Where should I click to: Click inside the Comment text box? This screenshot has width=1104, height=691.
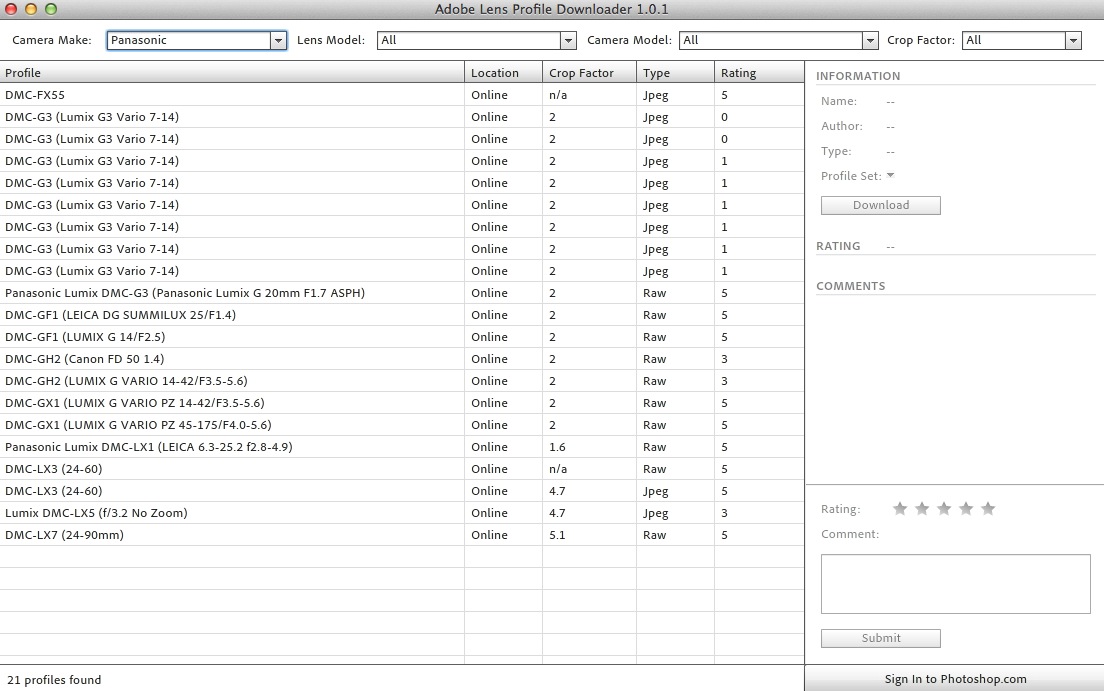[955, 584]
